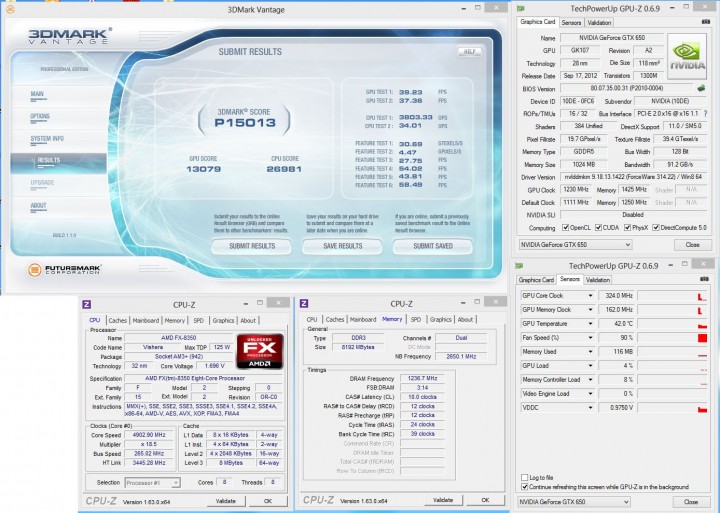Click the 3DMark Vantage title bar icon
This screenshot has width=720, height=513.
pos(10,9)
